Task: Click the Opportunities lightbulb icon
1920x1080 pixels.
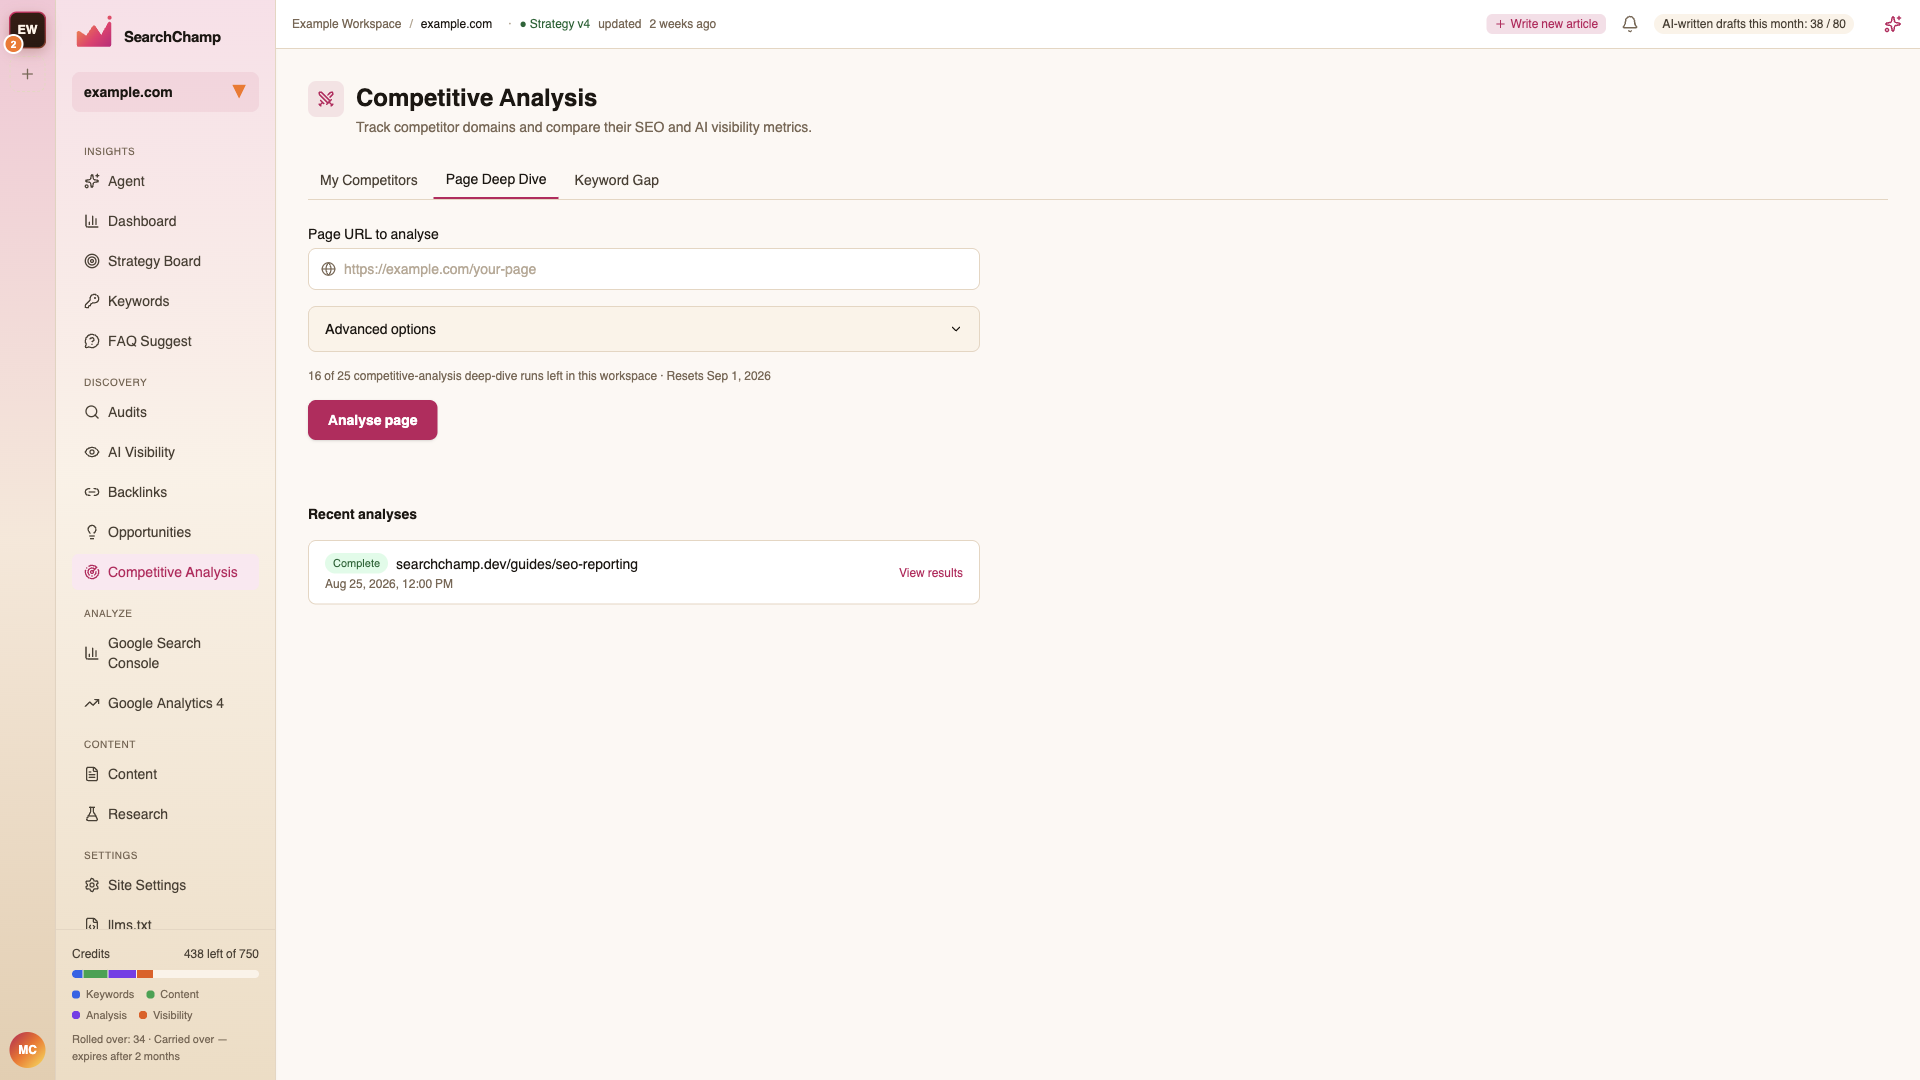Action: (92, 532)
